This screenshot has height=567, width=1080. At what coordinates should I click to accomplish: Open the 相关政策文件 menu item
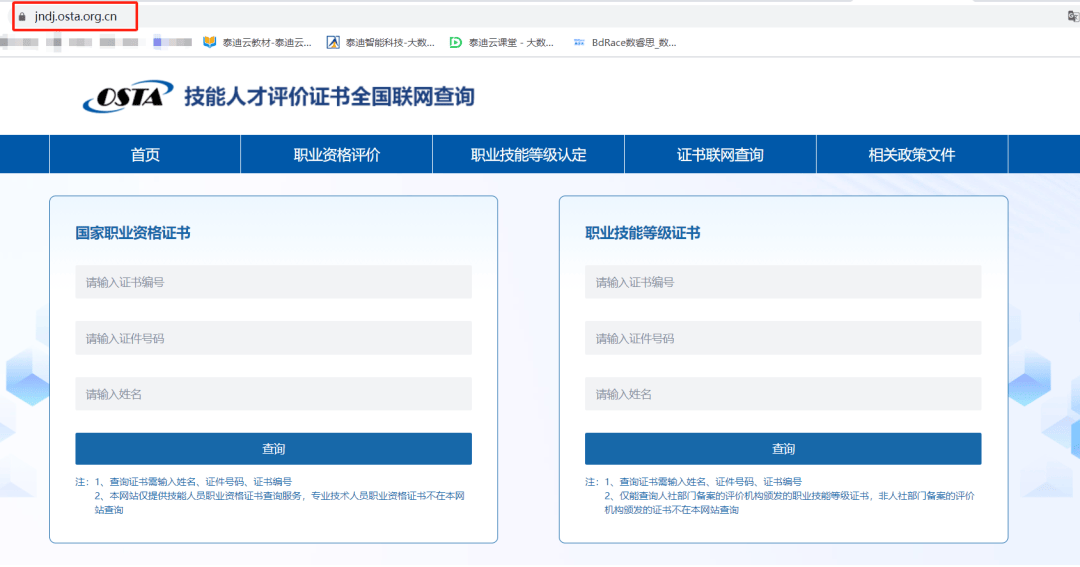[x=912, y=155]
